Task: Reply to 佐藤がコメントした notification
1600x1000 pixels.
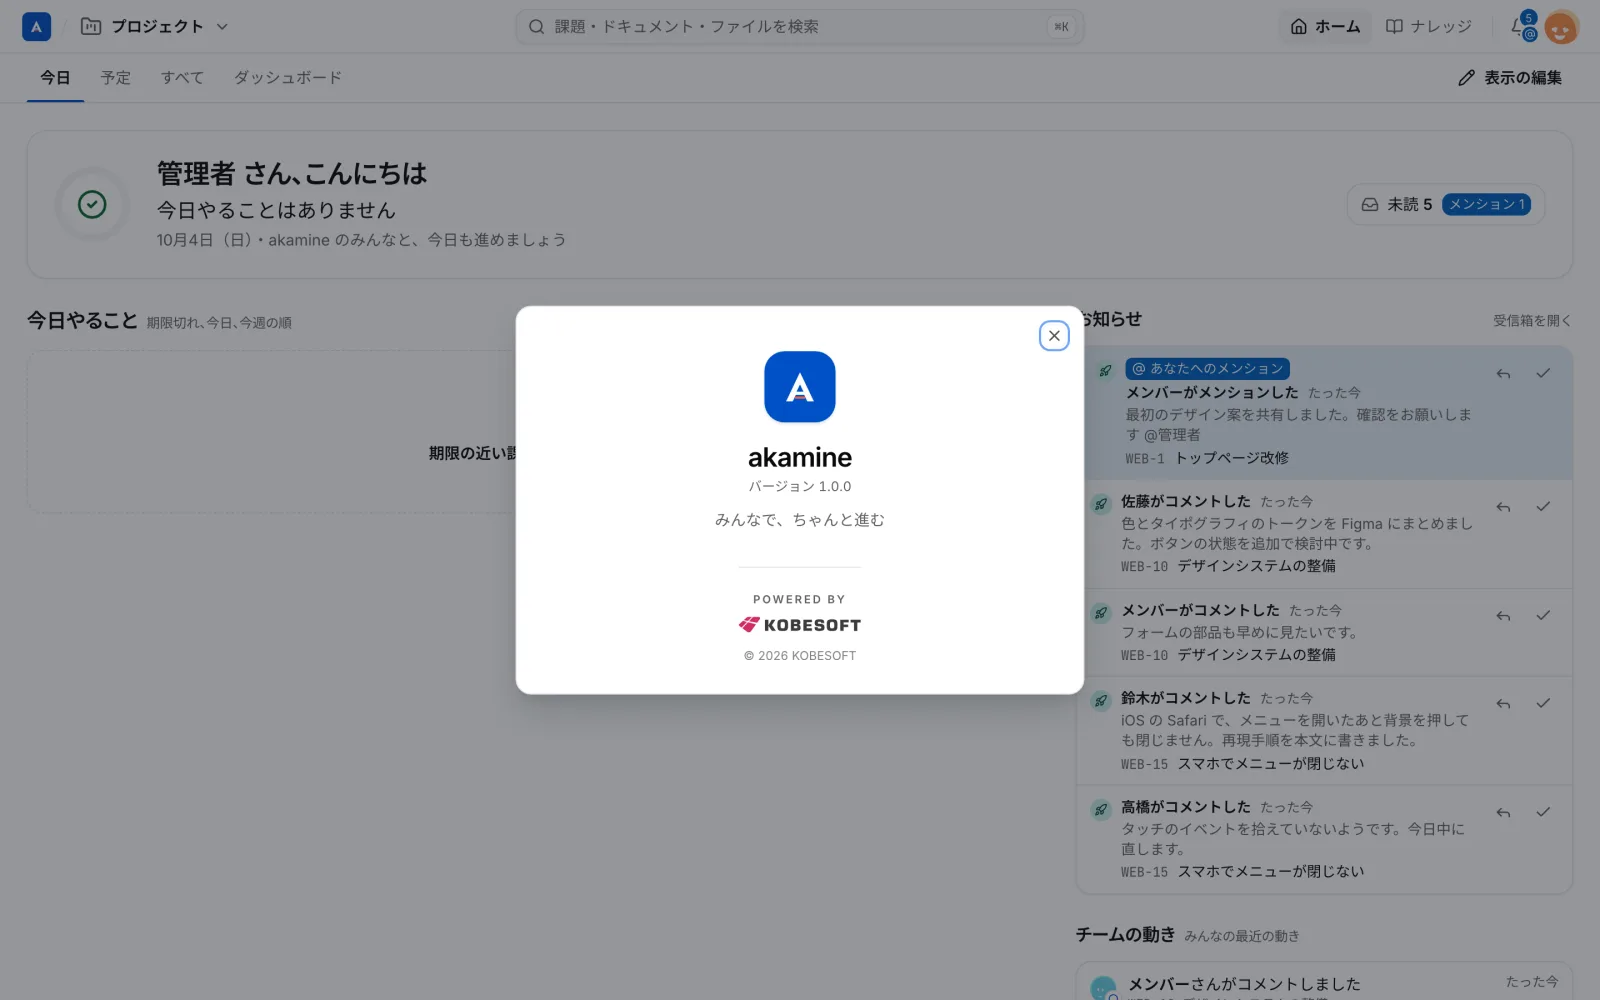Action: (1503, 507)
